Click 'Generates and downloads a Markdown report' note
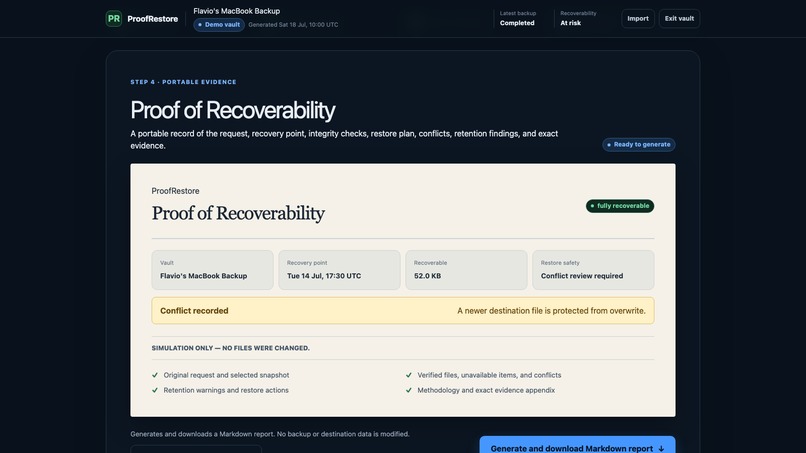Screen dimensions: 806x453 pyautogui.click(x=270, y=434)
